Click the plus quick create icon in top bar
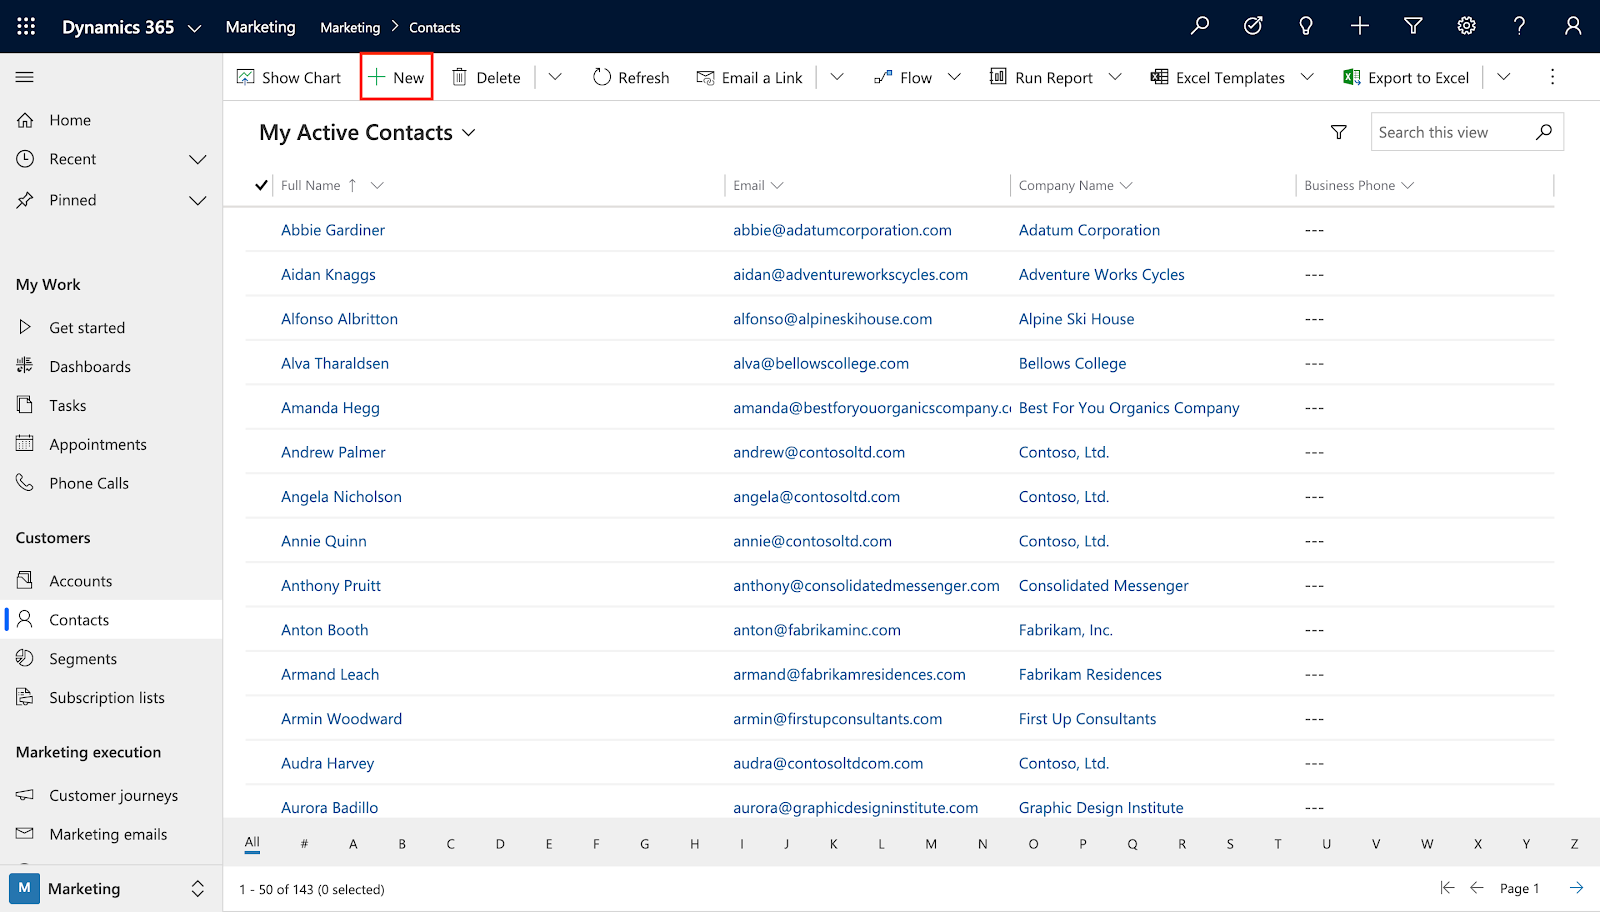The image size is (1600, 912). tap(1359, 26)
